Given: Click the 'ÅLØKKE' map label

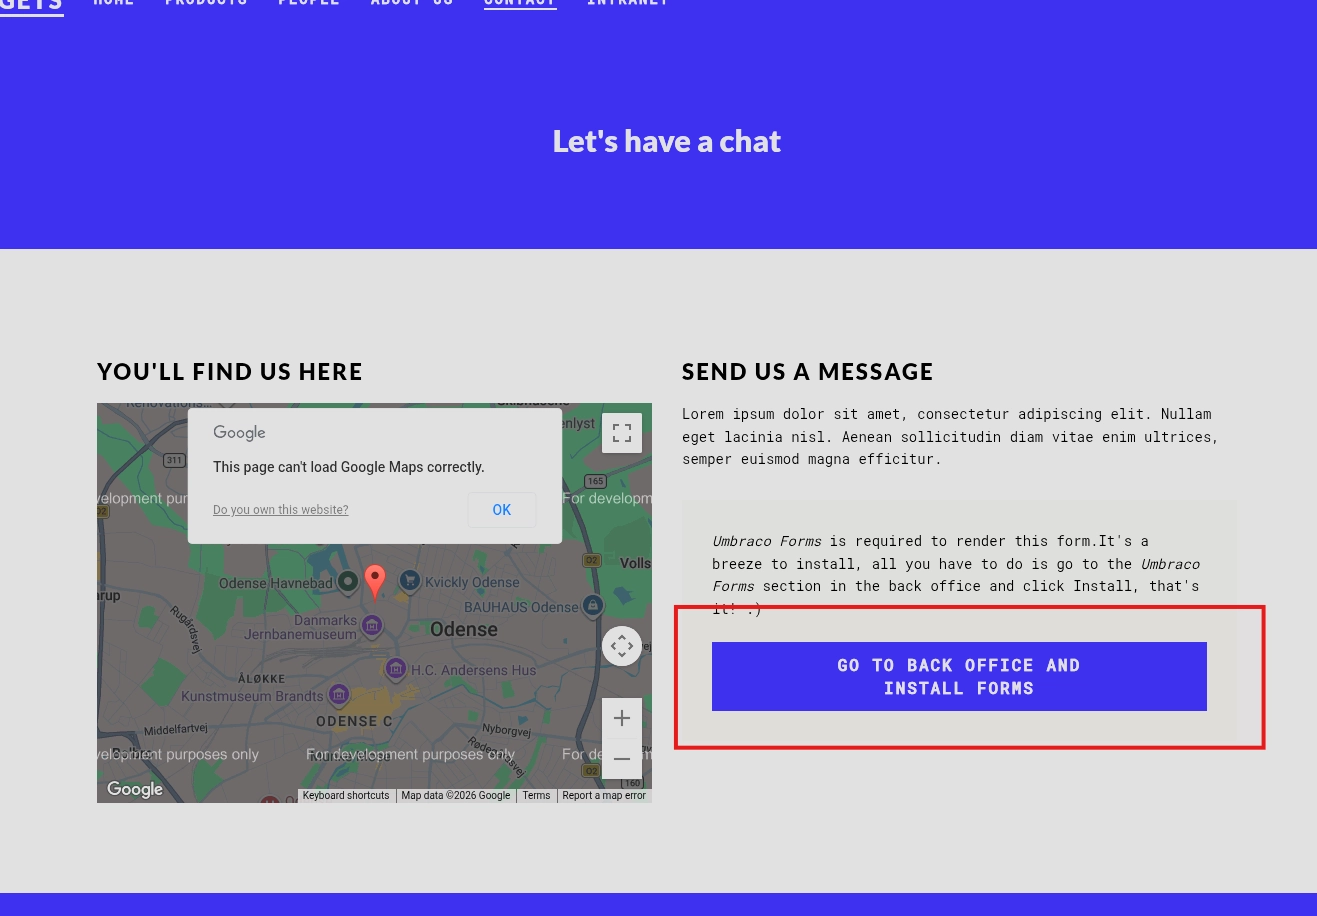Looking at the screenshot, I should click(x=262, y=678).
